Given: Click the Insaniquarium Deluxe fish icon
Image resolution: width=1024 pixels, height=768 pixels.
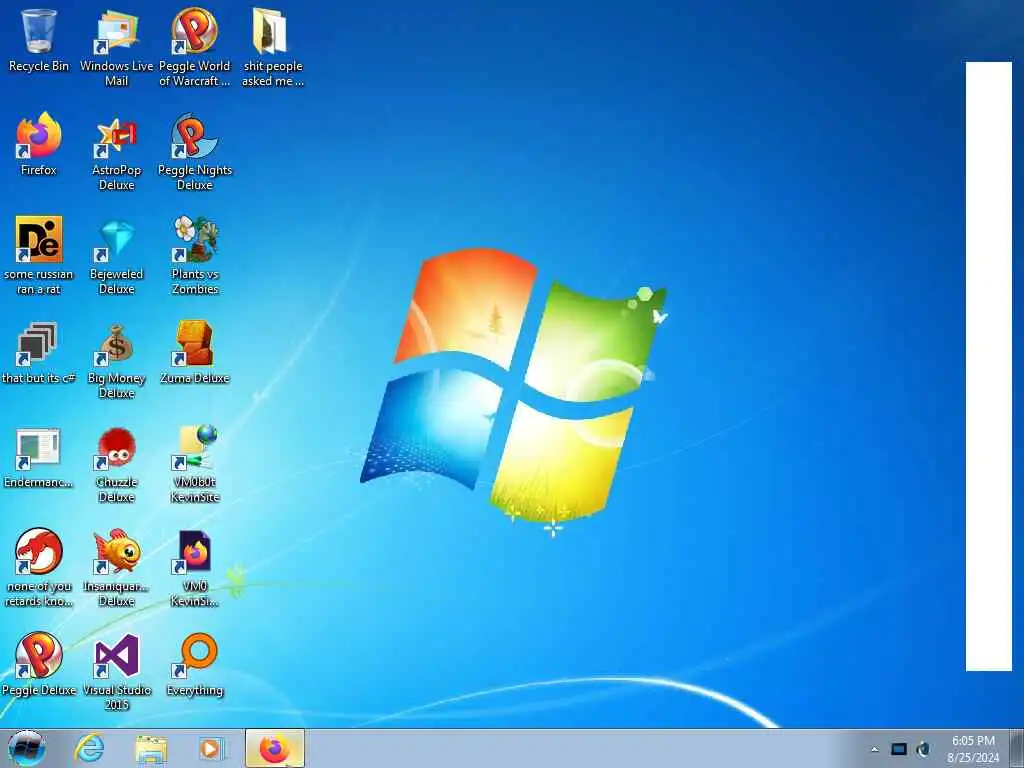Looking at the screenshot, I should pos(116,552).
